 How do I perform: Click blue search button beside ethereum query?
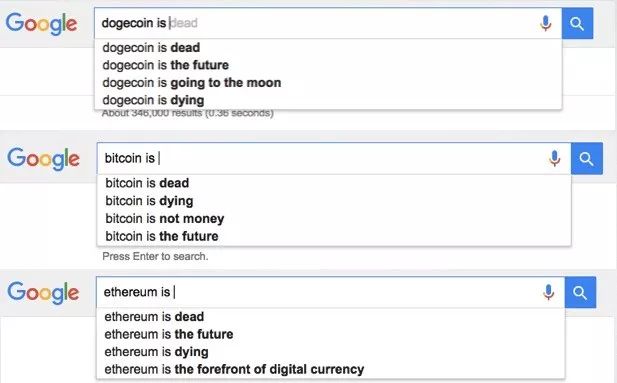point(580,292)
